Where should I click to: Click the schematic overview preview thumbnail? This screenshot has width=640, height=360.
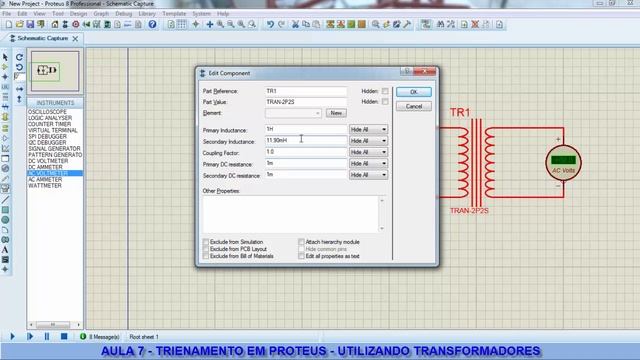point(55,71)
